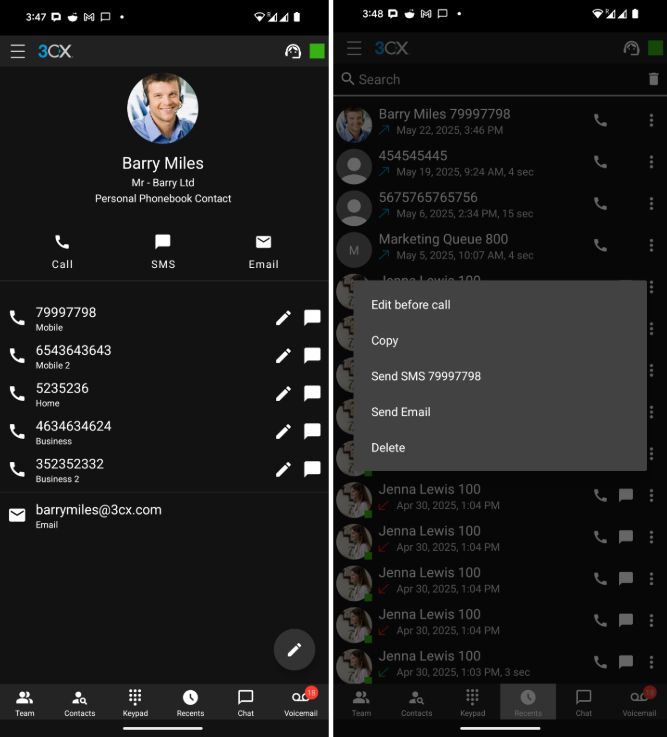The height and width of the screenshot is (737, 667).
Task: Select Copy in context menu
Action: (x=500, y=340)
